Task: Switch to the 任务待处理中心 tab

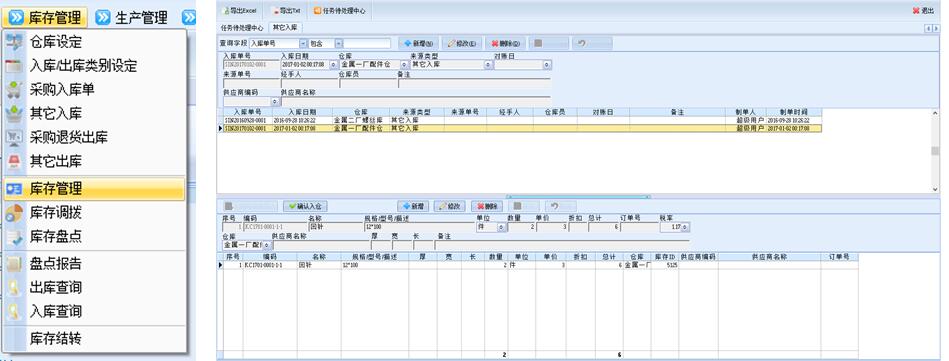Action: (x=242, y=27)
